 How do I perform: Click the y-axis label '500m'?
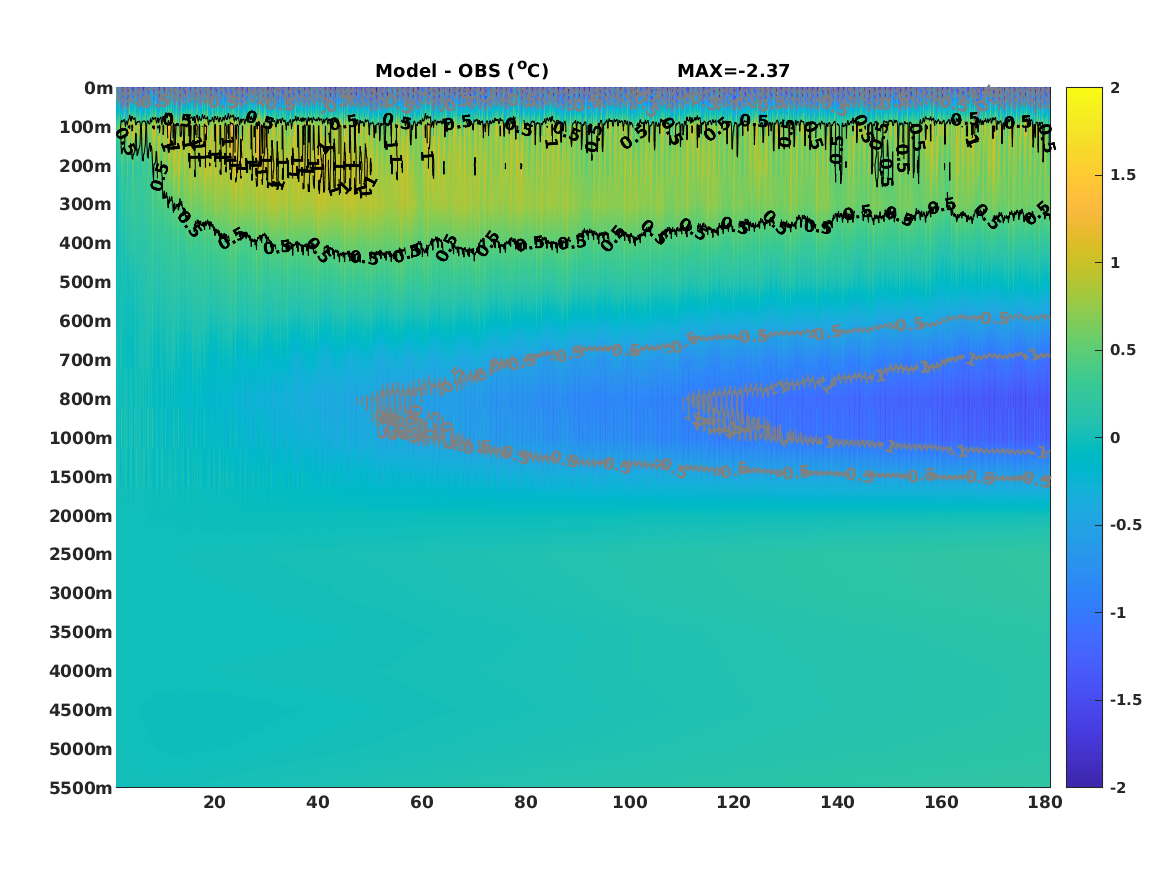point(86,283)
